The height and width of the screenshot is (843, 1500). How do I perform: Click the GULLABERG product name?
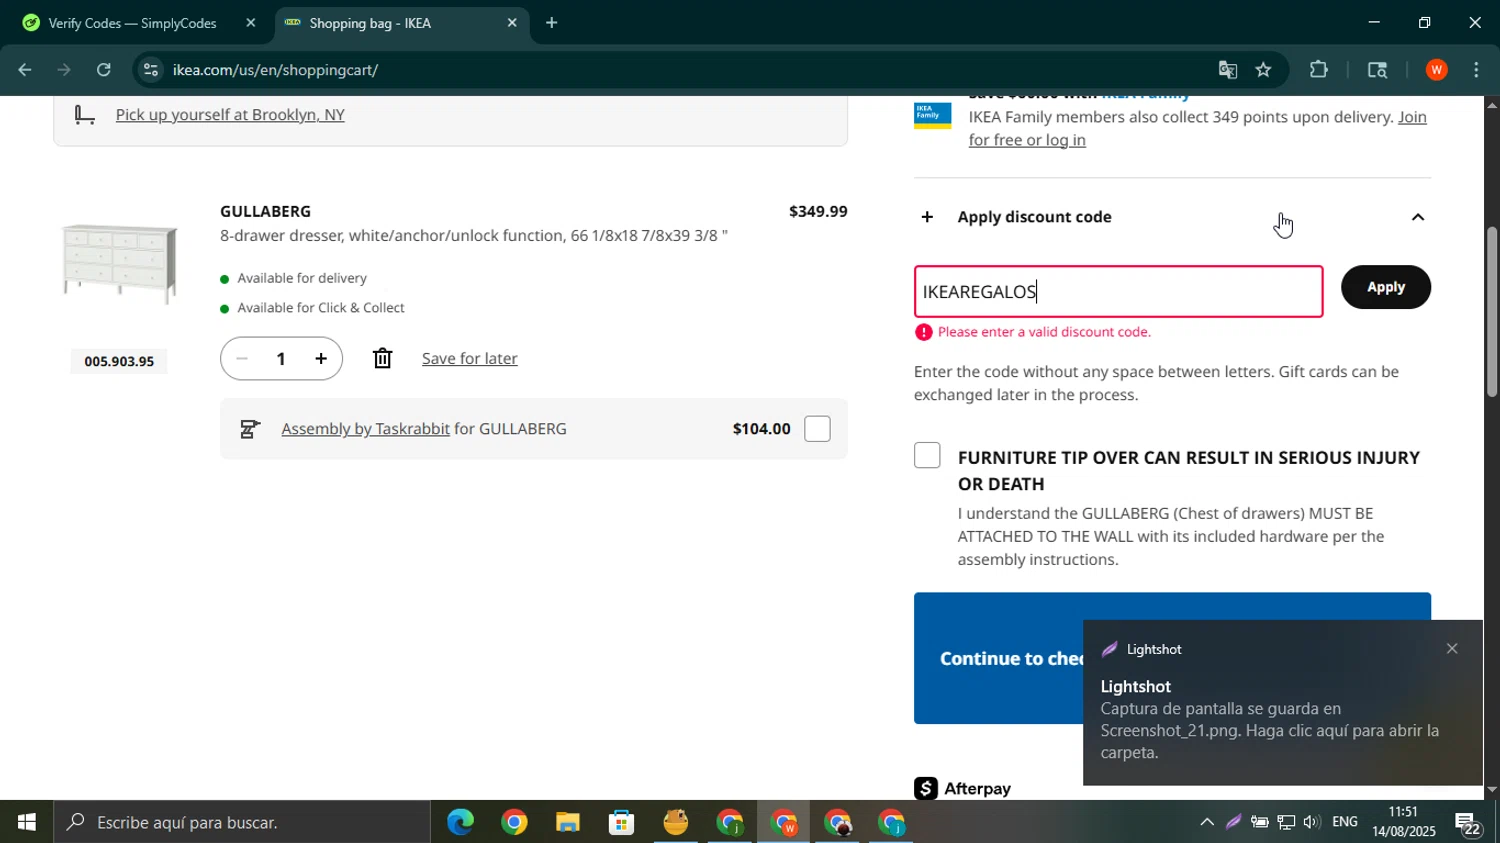(265, 211)
